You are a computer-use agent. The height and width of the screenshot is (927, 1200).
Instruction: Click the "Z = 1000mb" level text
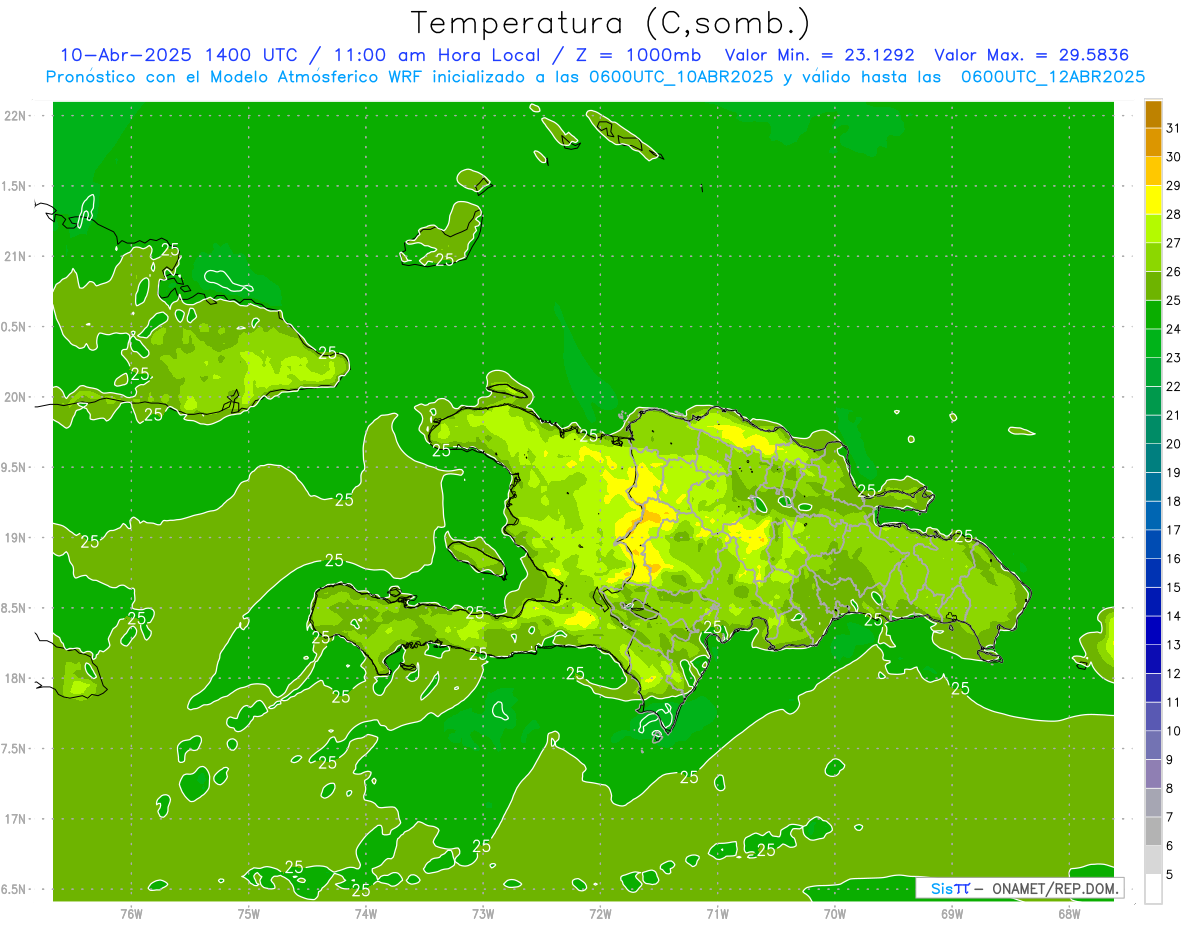[x=637, y=55]
